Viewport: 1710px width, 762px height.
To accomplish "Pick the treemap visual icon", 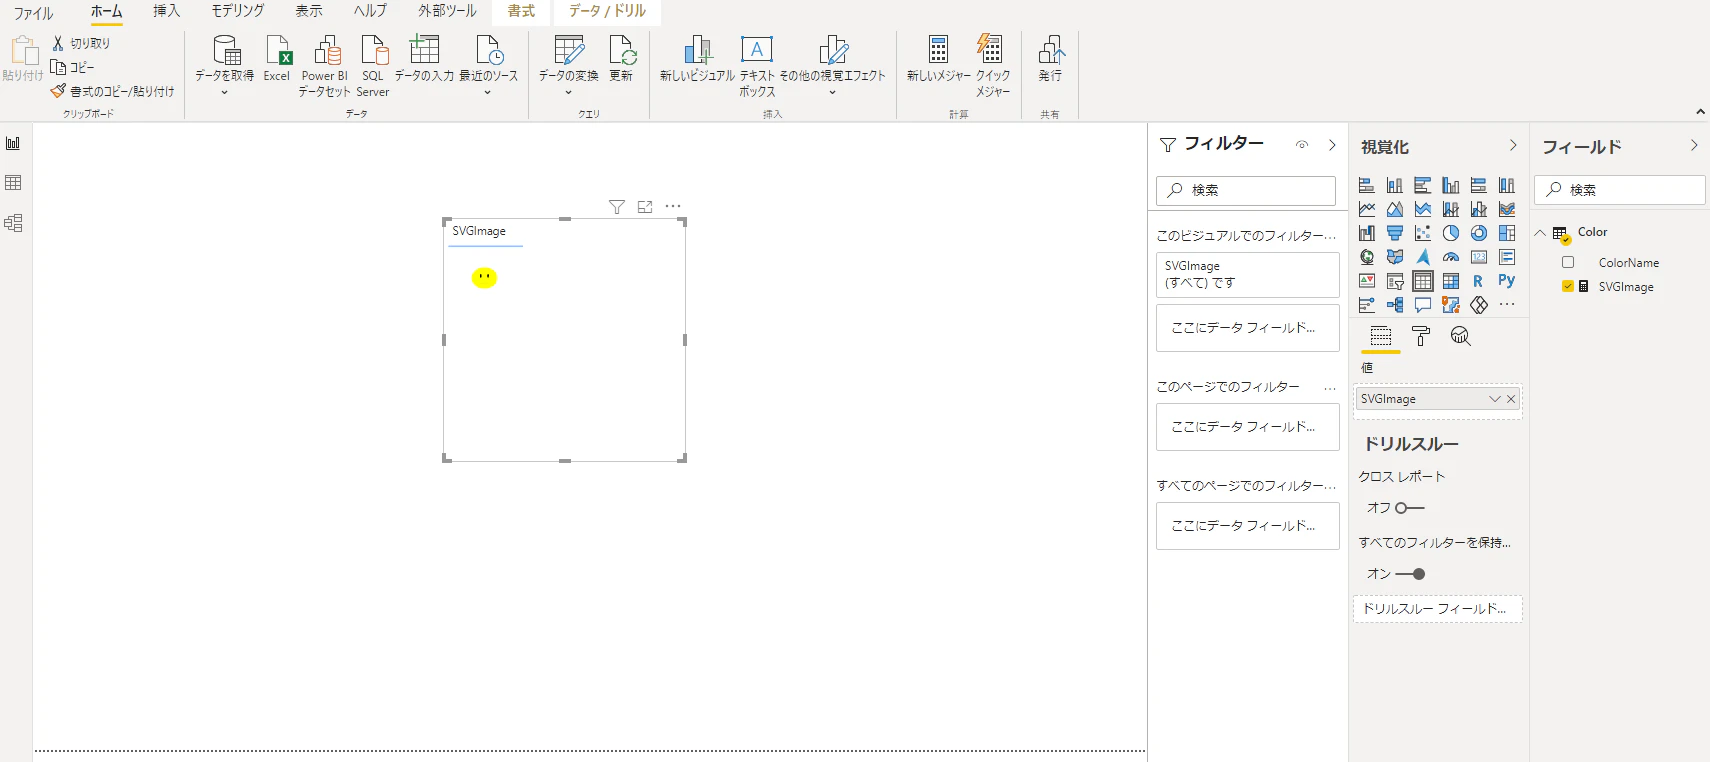I will (1507, 233).
